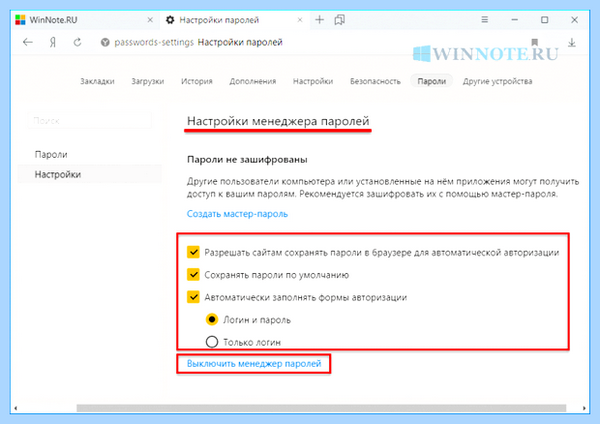
Task: Open the История section
Action: pyautogui.click(x=197, y=81)
